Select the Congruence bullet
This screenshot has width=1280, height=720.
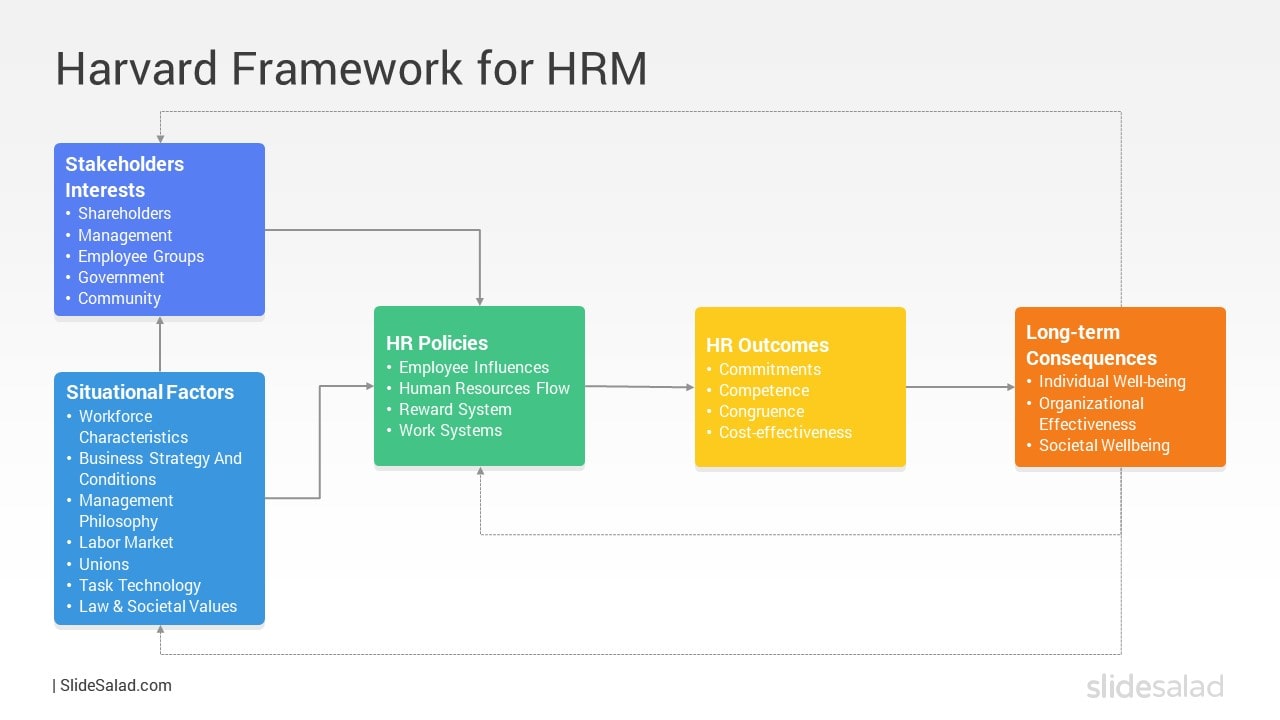[x=761, y=412]
